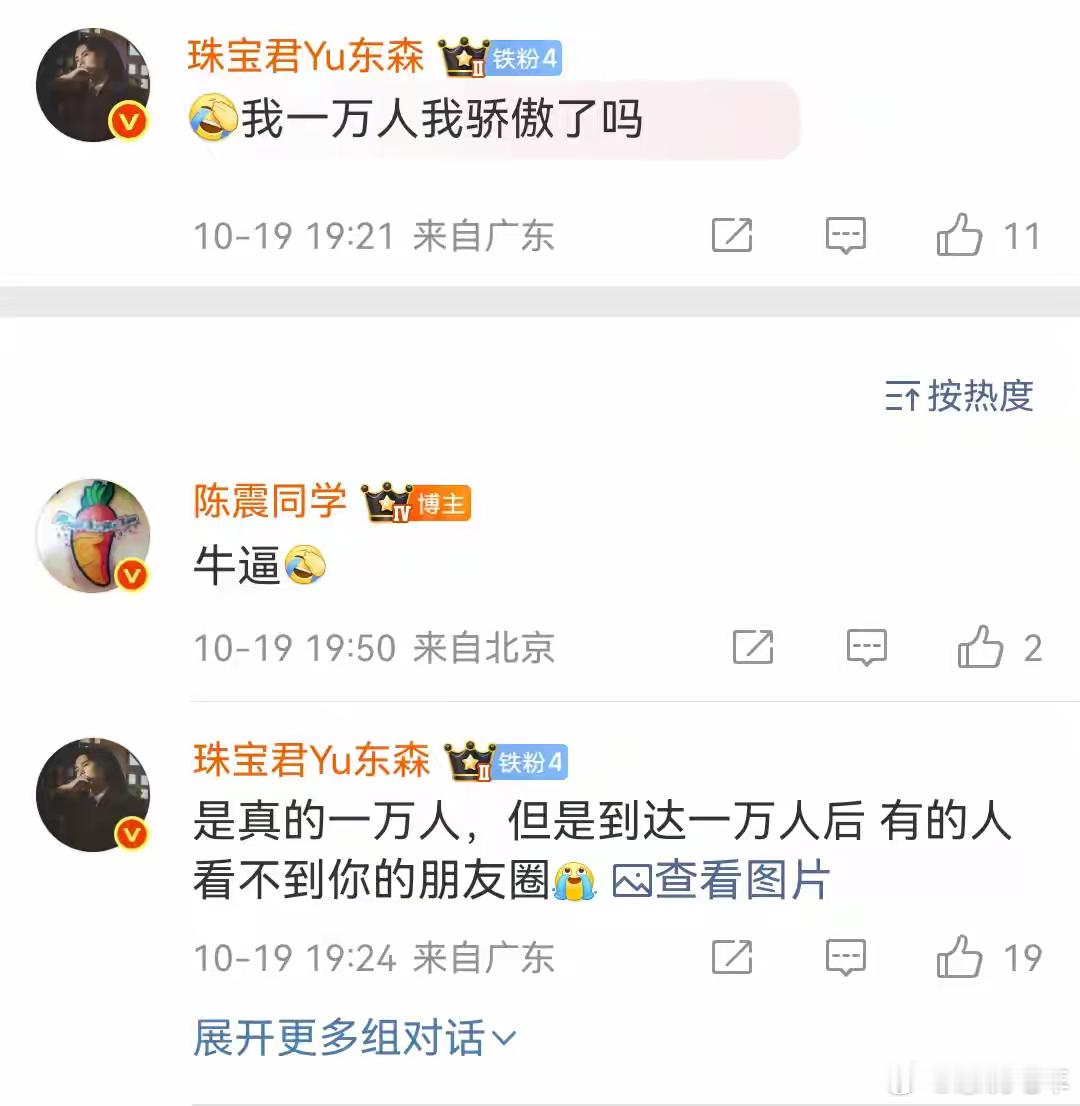Tap the crown badge beside 陈震同学
Viewport: 1080px width, 1106px height.
[387, 502]
